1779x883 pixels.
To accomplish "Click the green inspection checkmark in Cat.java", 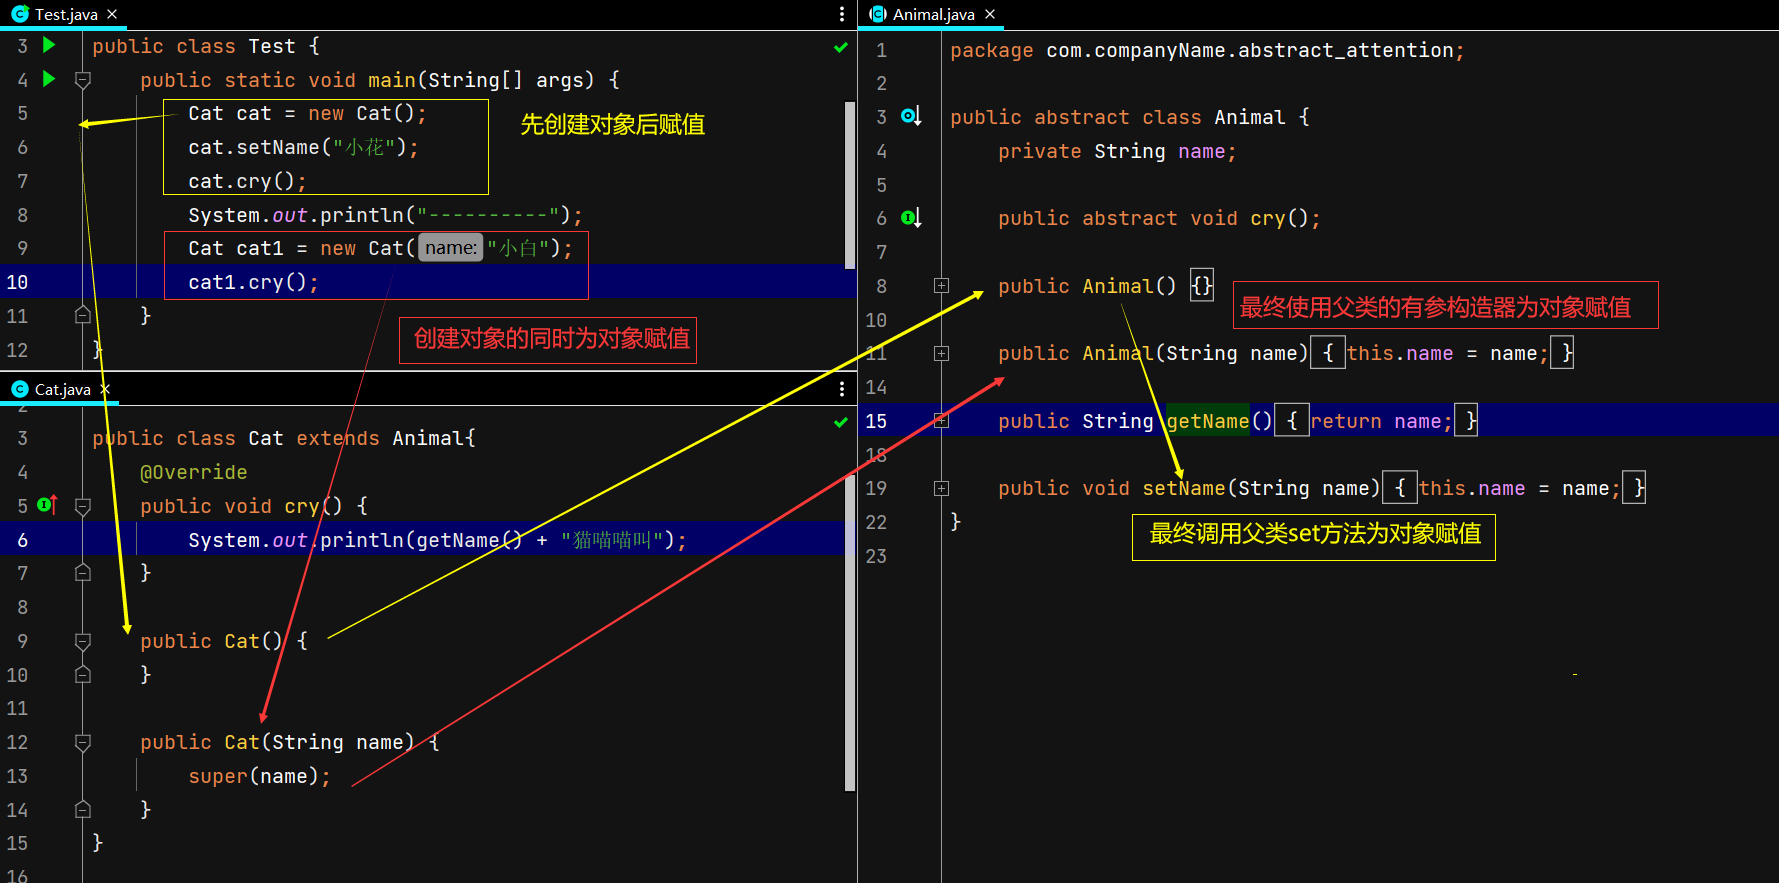I will [841, 422].
